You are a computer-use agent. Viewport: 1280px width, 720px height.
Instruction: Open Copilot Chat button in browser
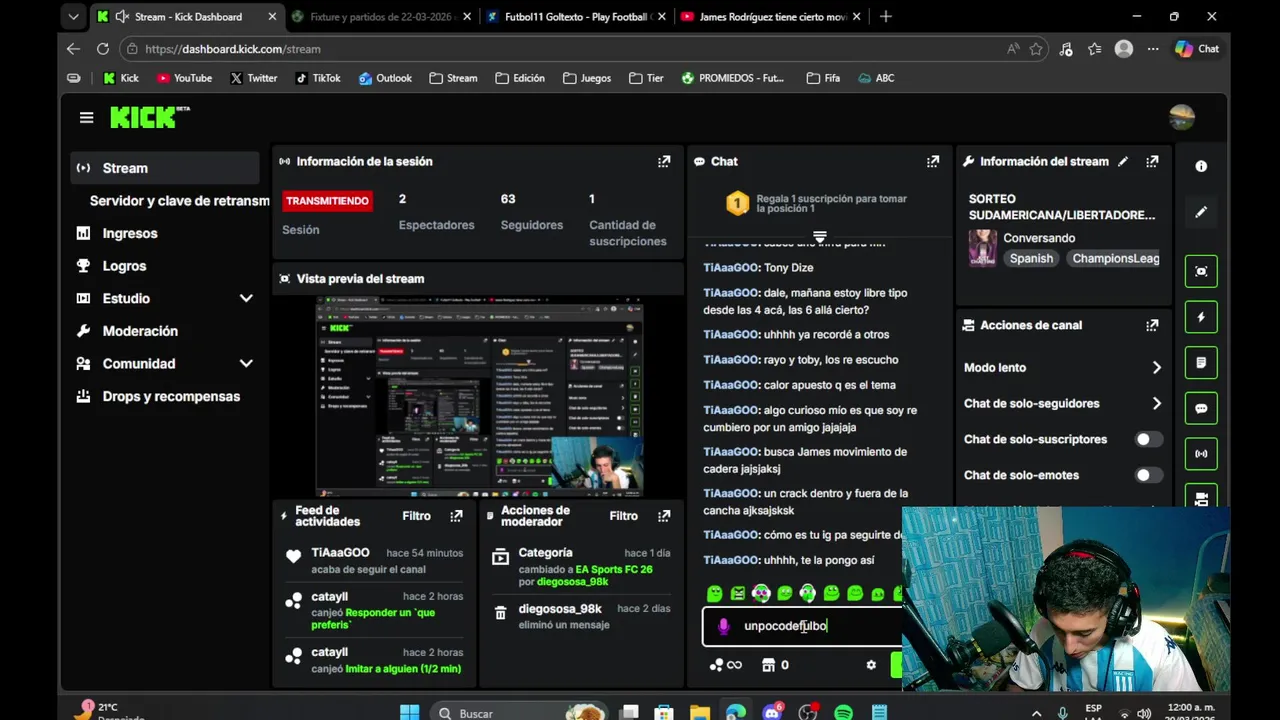[1197, 49]
